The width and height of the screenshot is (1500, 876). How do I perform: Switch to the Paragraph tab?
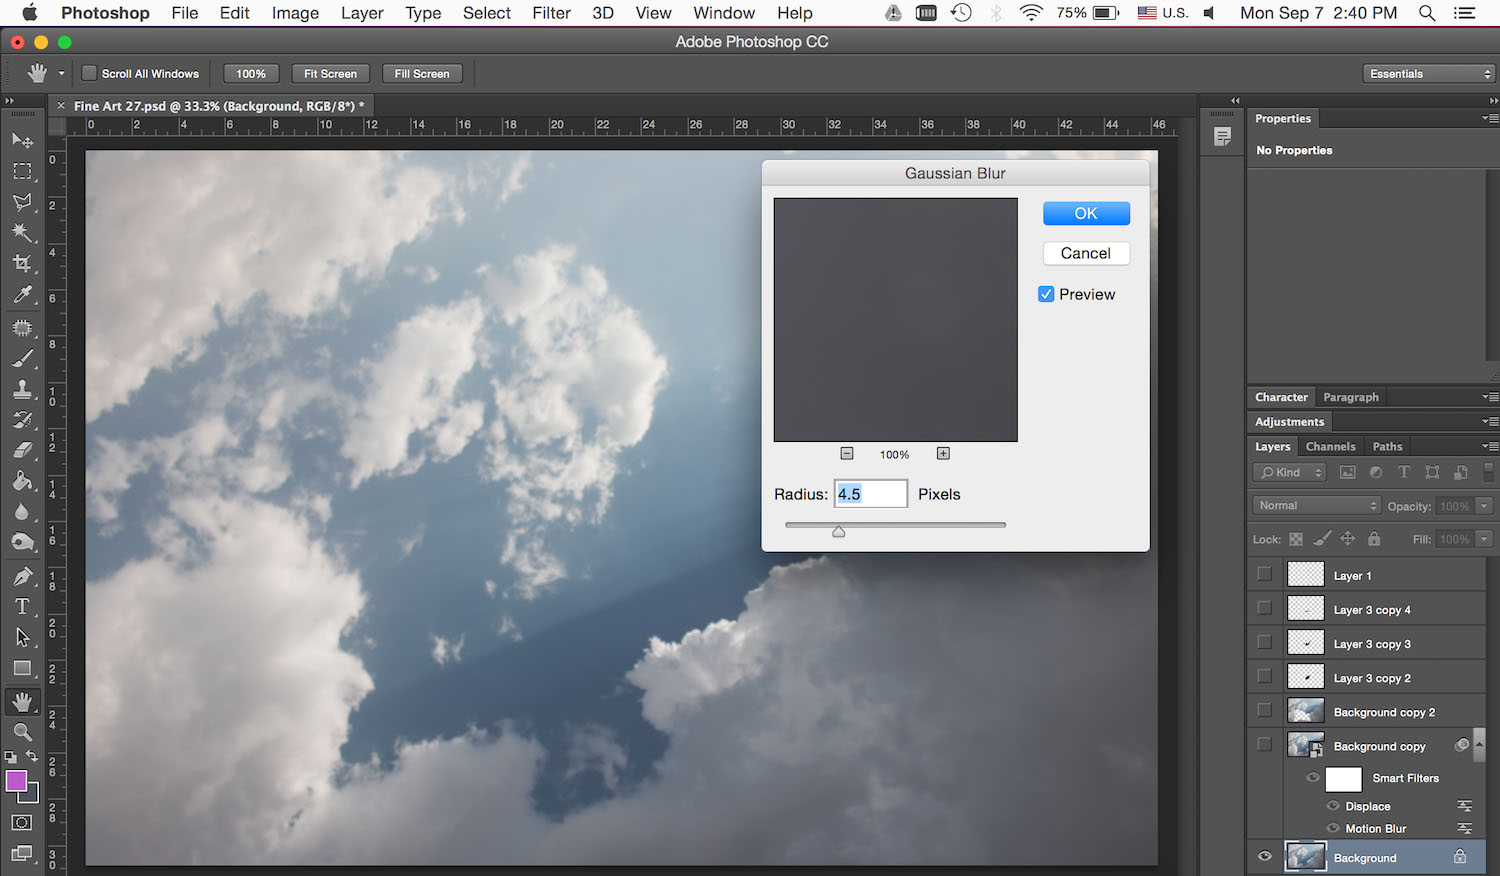pyautogui.click(x=1351, y=397)
